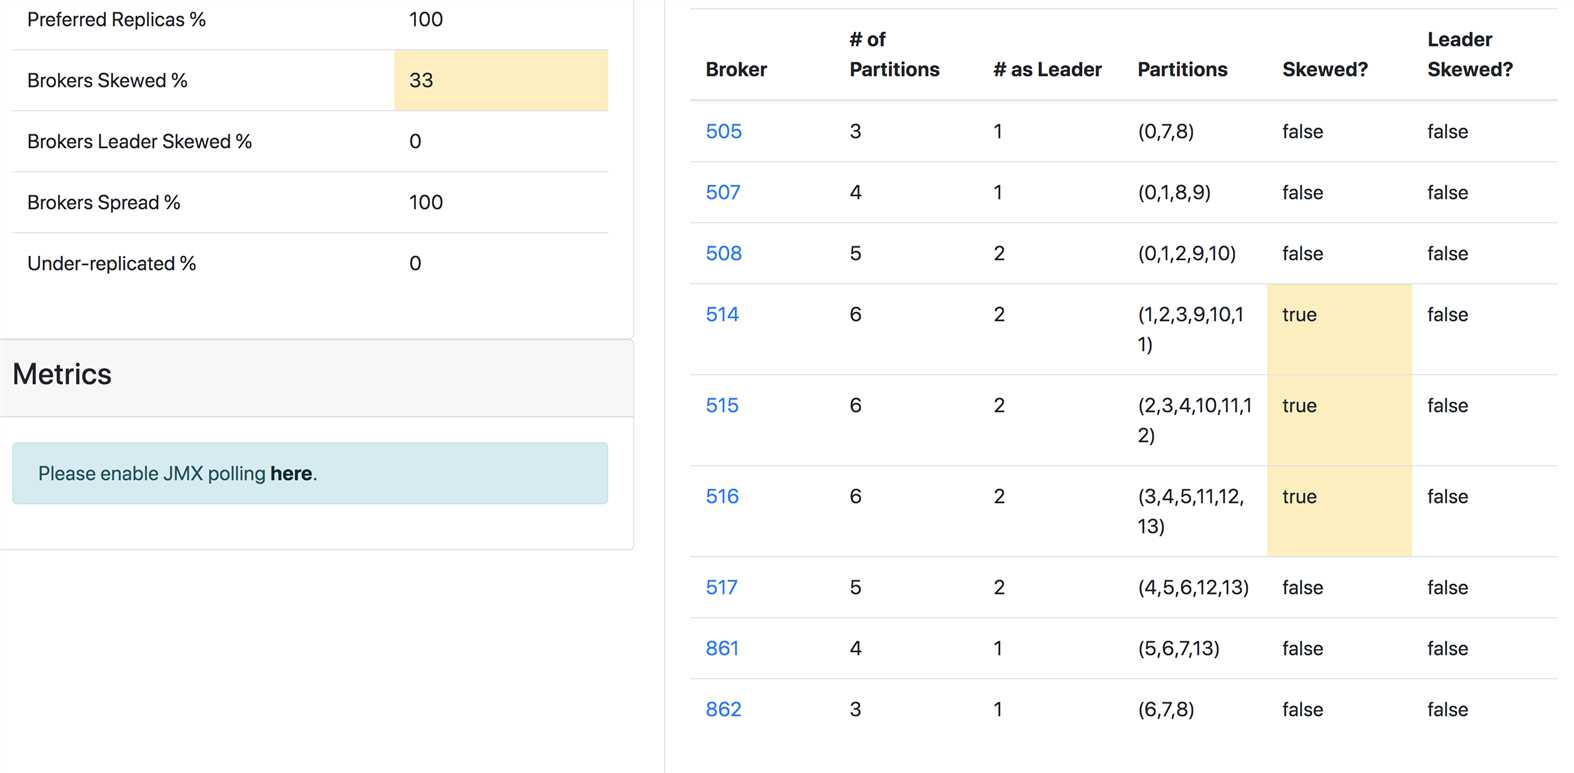The image size is (1574, 773).
Task: Click Leader Skewed 'false' value in broker 862 row
Action: click(1447, 709)
